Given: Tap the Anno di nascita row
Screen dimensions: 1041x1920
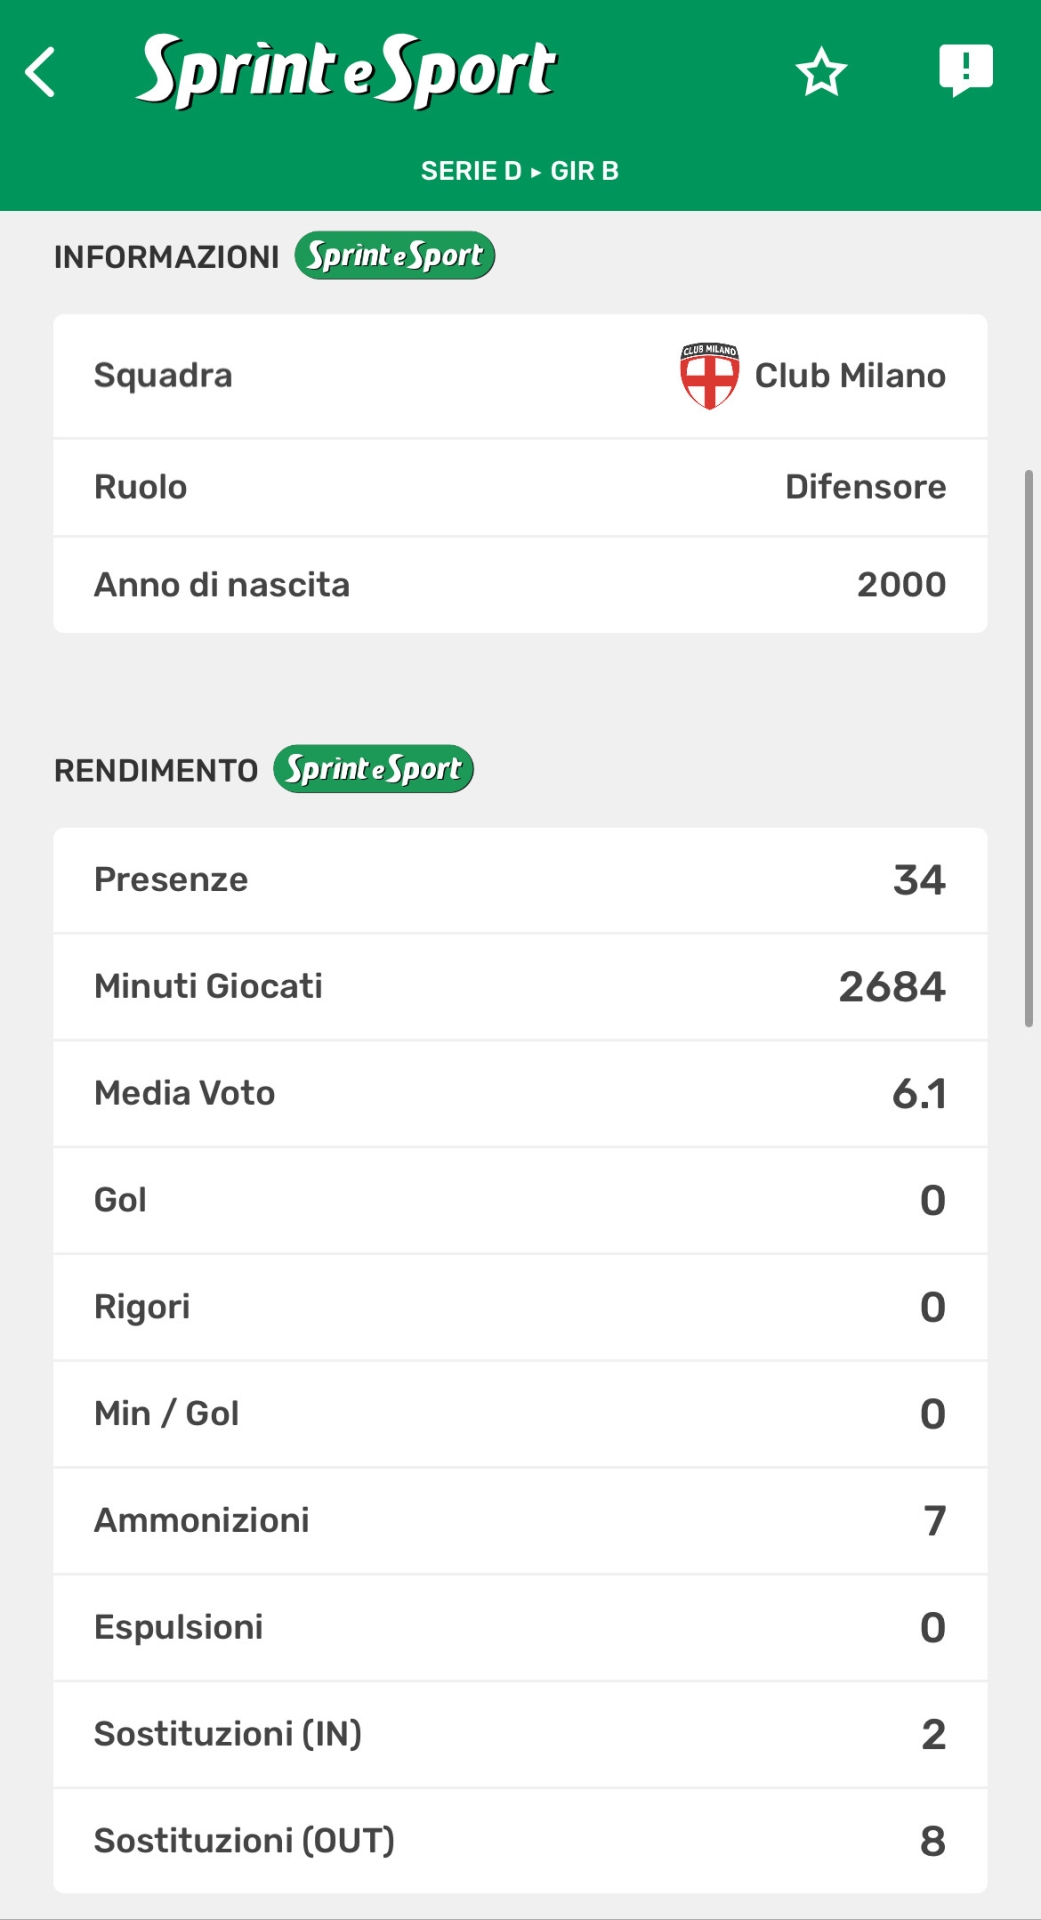Looking at the screenshot, I should coord(520,585).
